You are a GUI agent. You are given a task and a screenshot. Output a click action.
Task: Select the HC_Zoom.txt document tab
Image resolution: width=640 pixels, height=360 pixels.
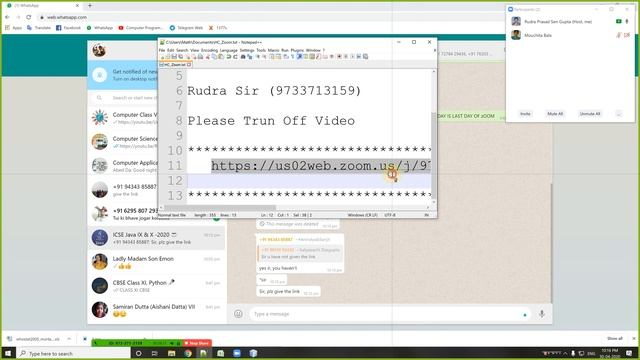[175, 64]
